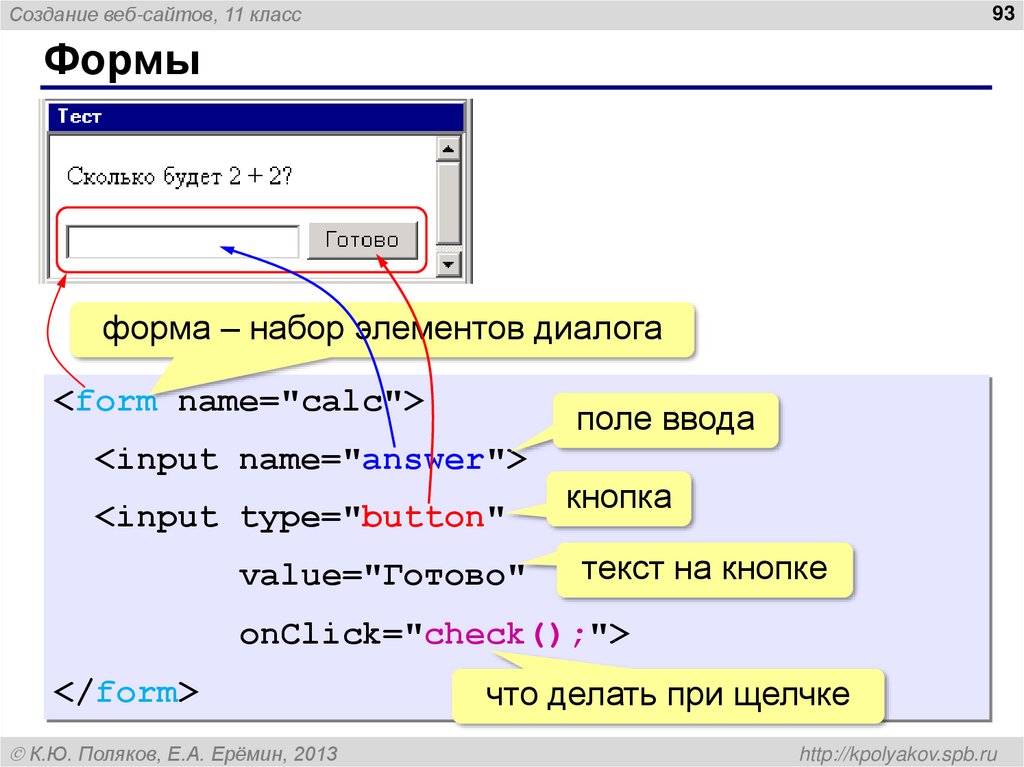The image size is (1024, 767).
Task: Select the "поле ввода" callout label
Action: [666, 419]
